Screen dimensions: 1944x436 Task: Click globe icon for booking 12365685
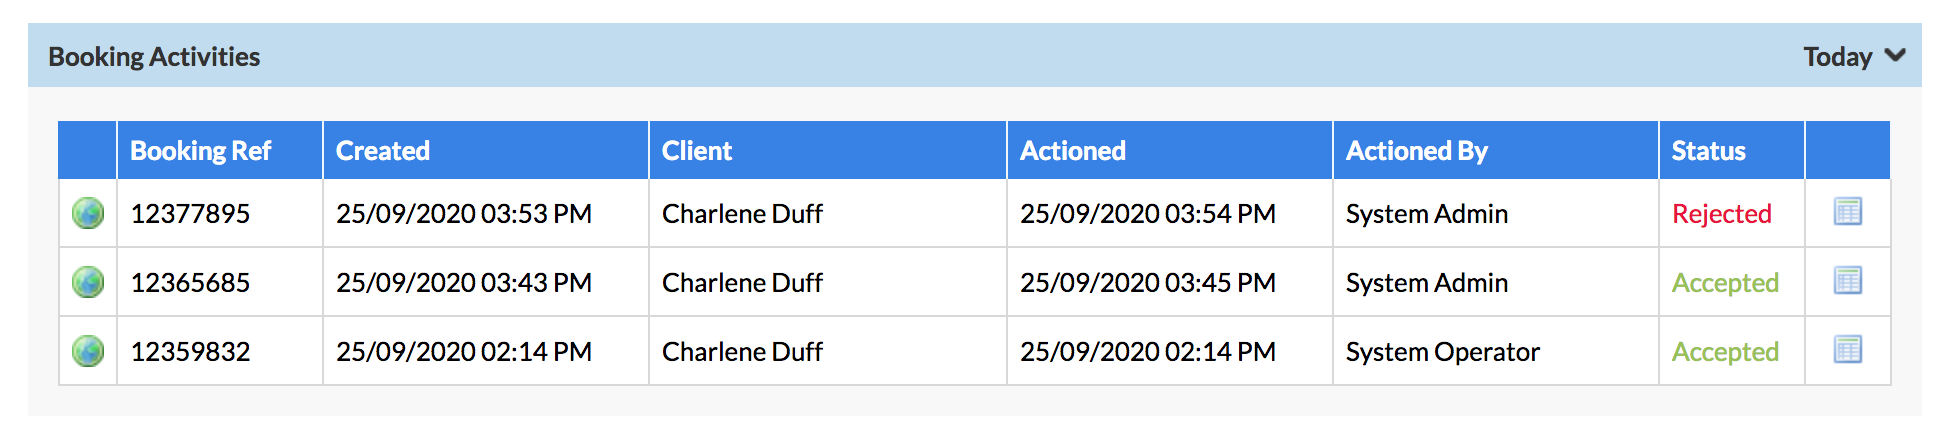[88, 282]
